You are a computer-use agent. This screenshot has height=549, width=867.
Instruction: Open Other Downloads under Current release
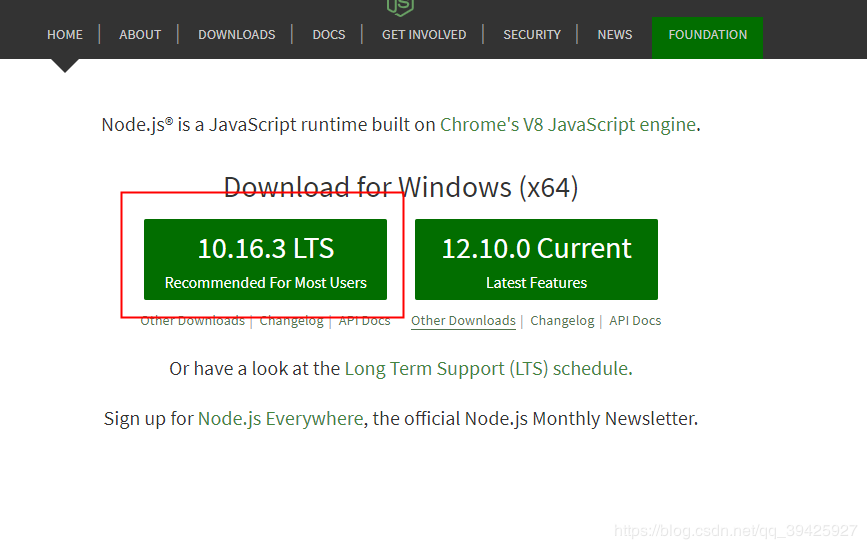(463, 321)
